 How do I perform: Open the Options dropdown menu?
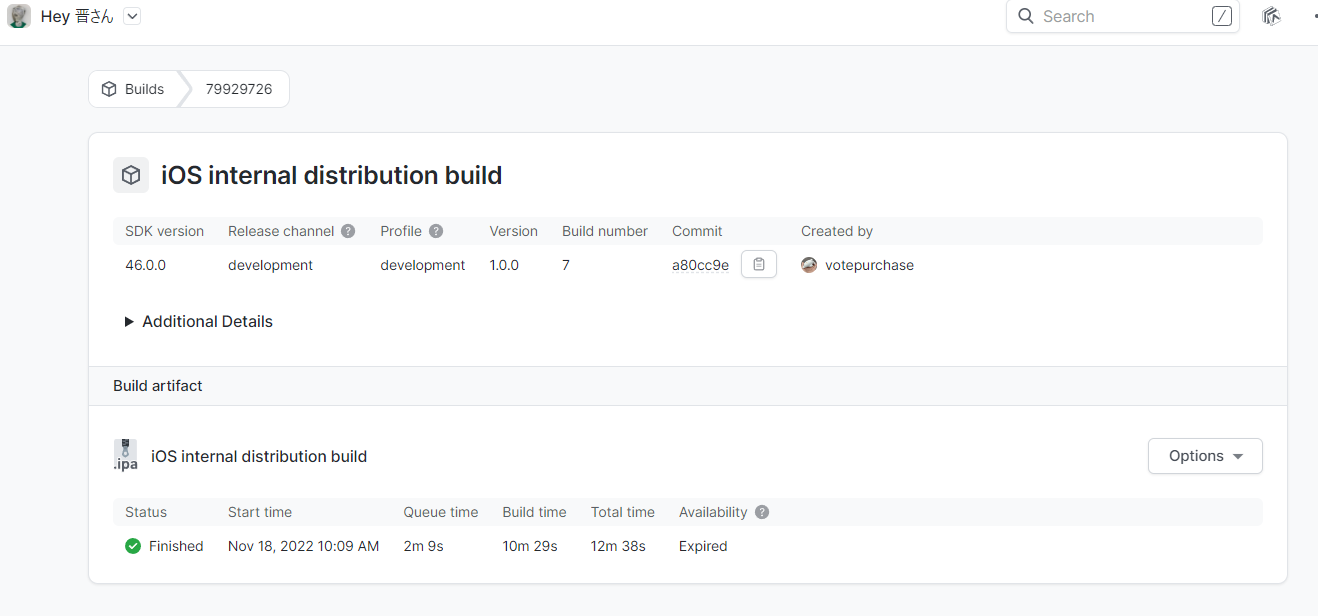tap(1205, 456)
